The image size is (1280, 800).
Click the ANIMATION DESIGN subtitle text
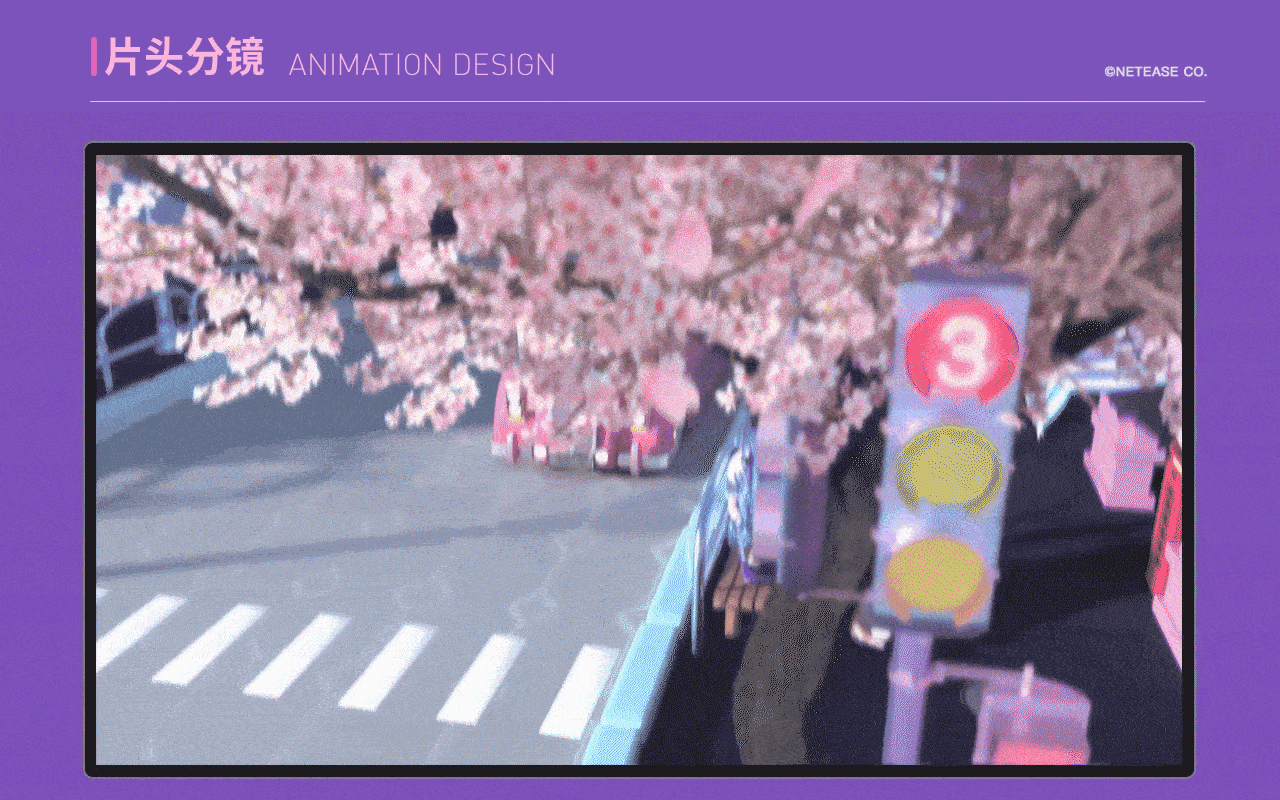pos(422,65)
